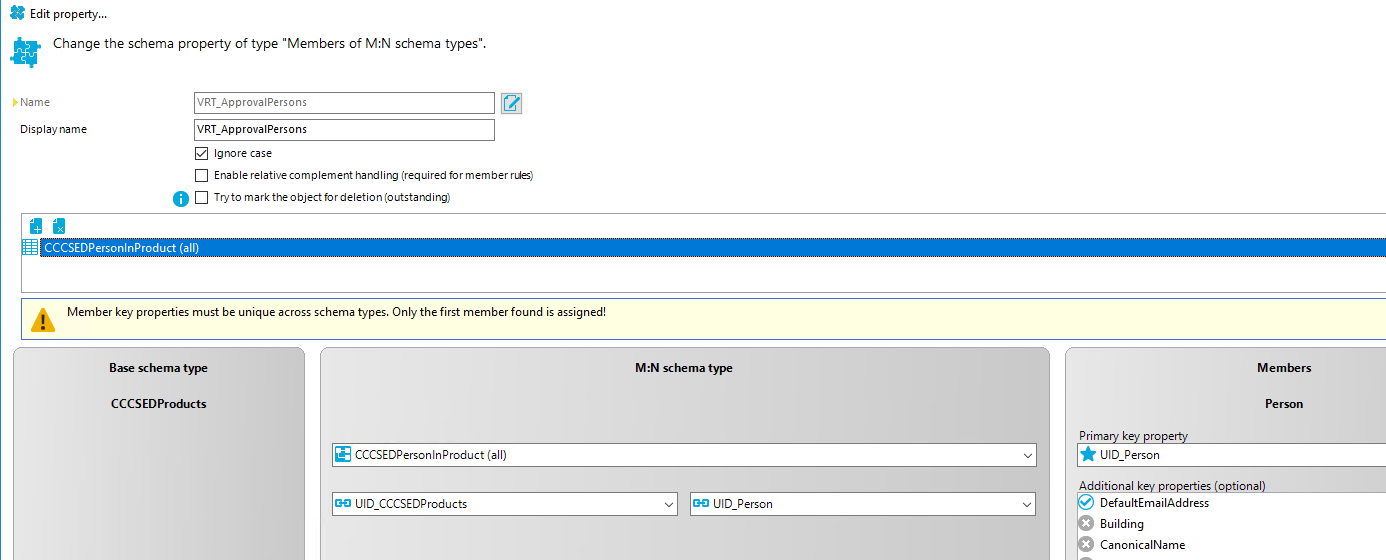
Task: Click the remove schema type icon
Action: tap(59, 226)
